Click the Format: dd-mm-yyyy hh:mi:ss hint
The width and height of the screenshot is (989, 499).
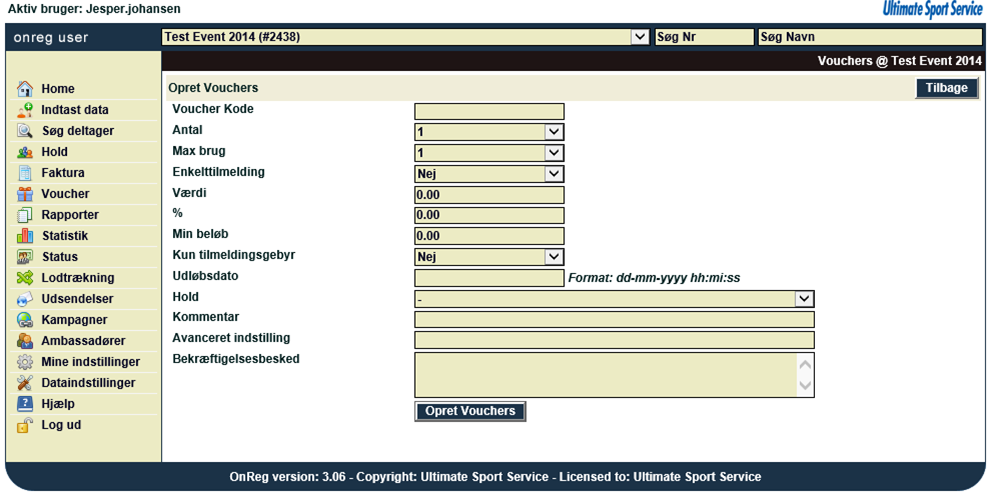coord(654,278)
